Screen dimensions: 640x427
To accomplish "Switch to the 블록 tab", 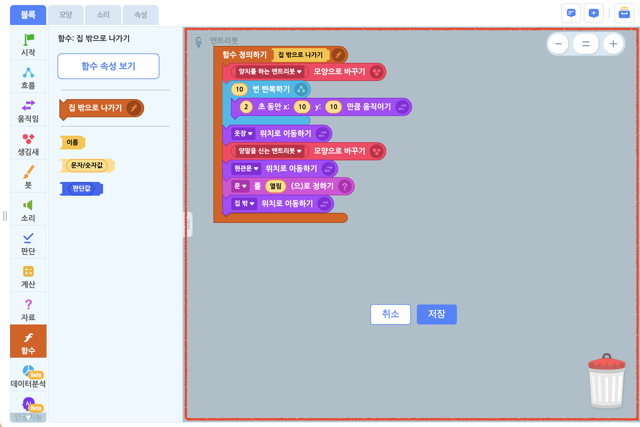I will [28, 15].
